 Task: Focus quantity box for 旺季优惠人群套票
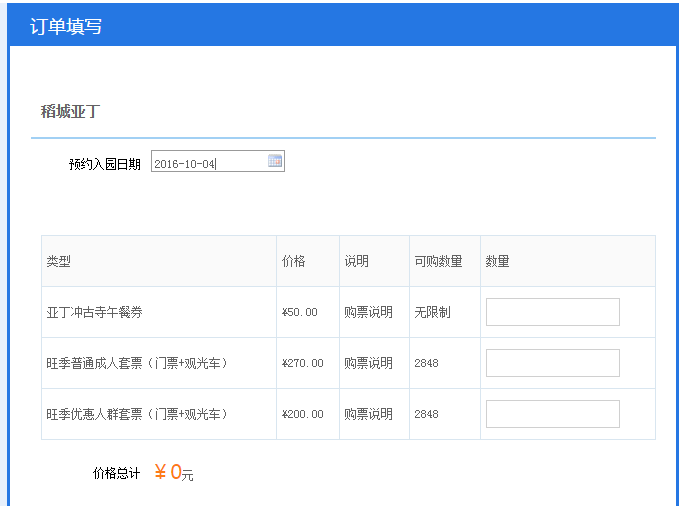pos(552,414)
